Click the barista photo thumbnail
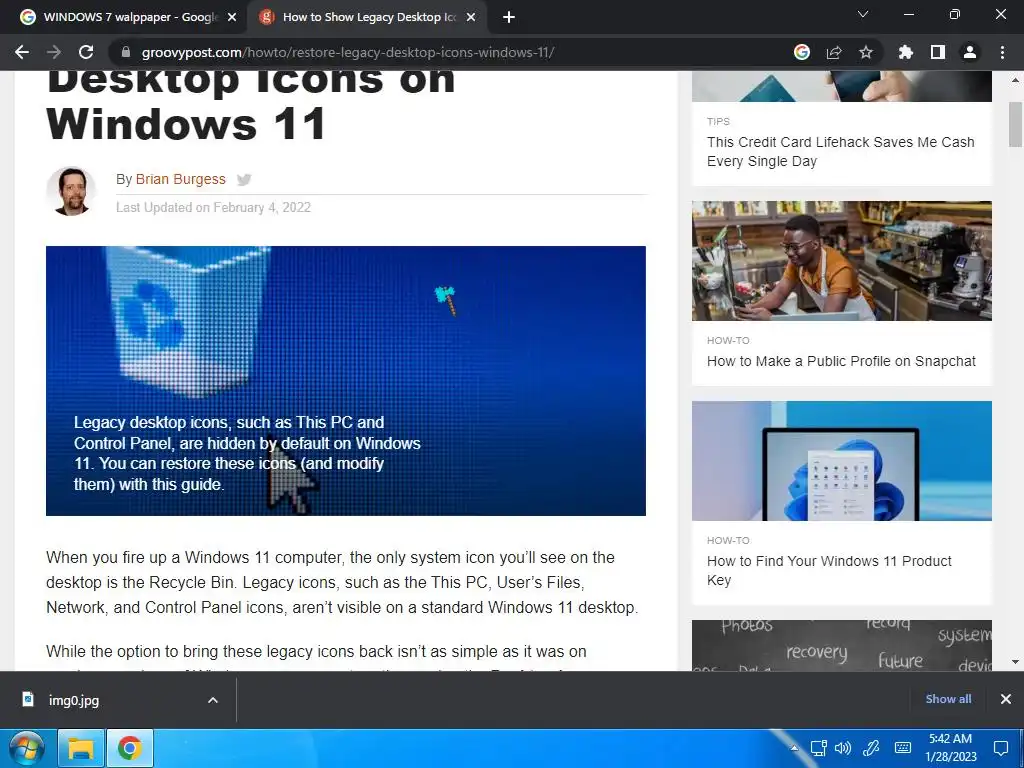The image size is (1024, 768). [842, 261]
